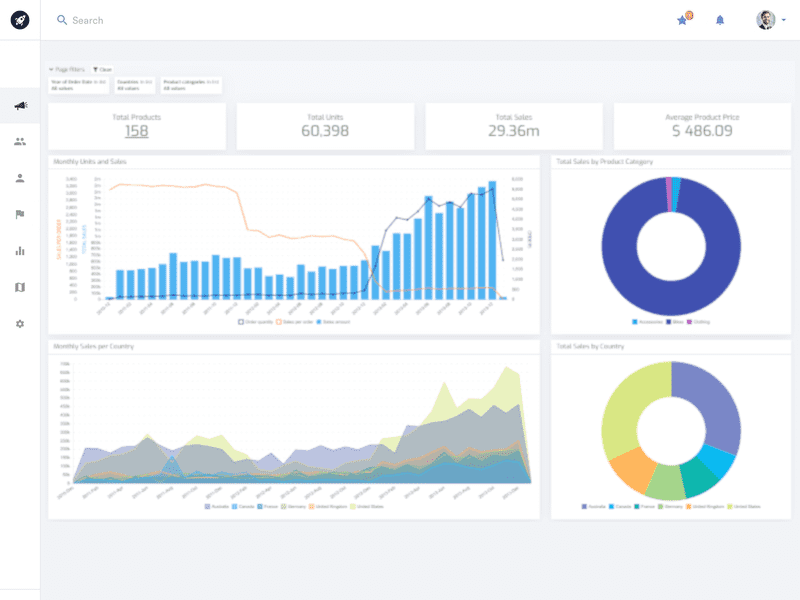Screen dimensions: 800x600
Task: Toggle Bikes legend in category donut
Action: pos(675,322)
